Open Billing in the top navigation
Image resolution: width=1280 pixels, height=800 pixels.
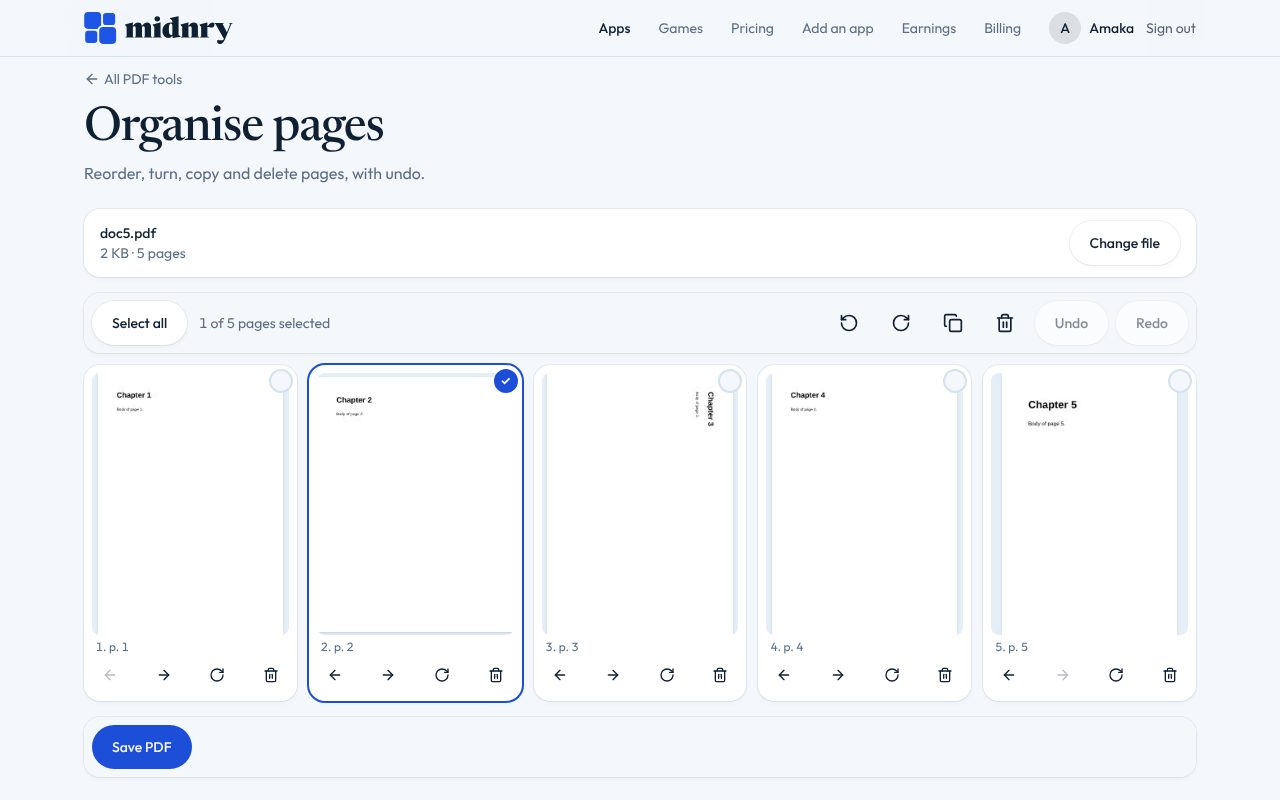pos(1002,28)
